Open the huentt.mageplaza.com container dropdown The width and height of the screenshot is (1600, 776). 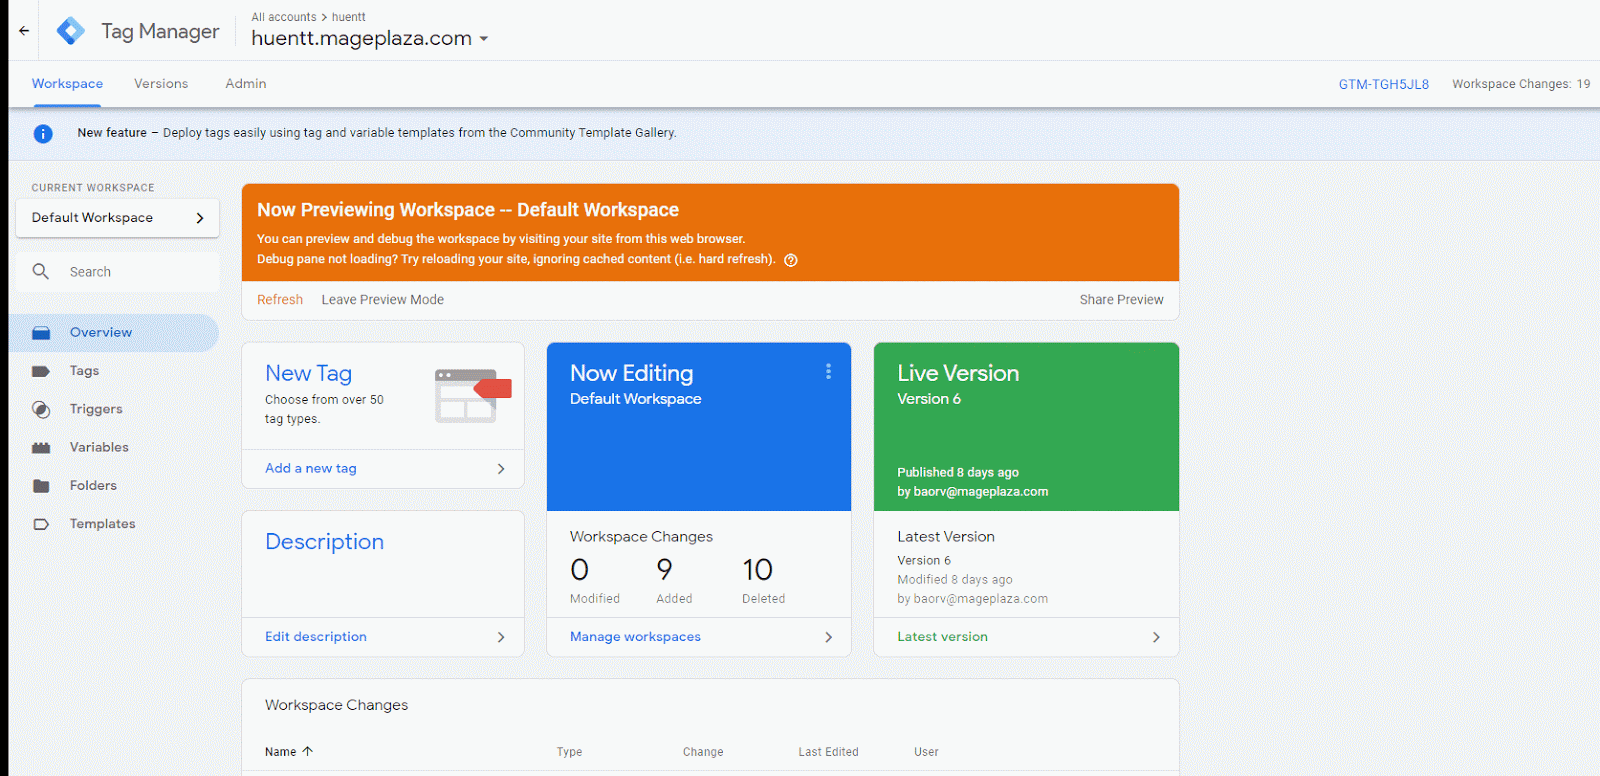tap(484, 39)
